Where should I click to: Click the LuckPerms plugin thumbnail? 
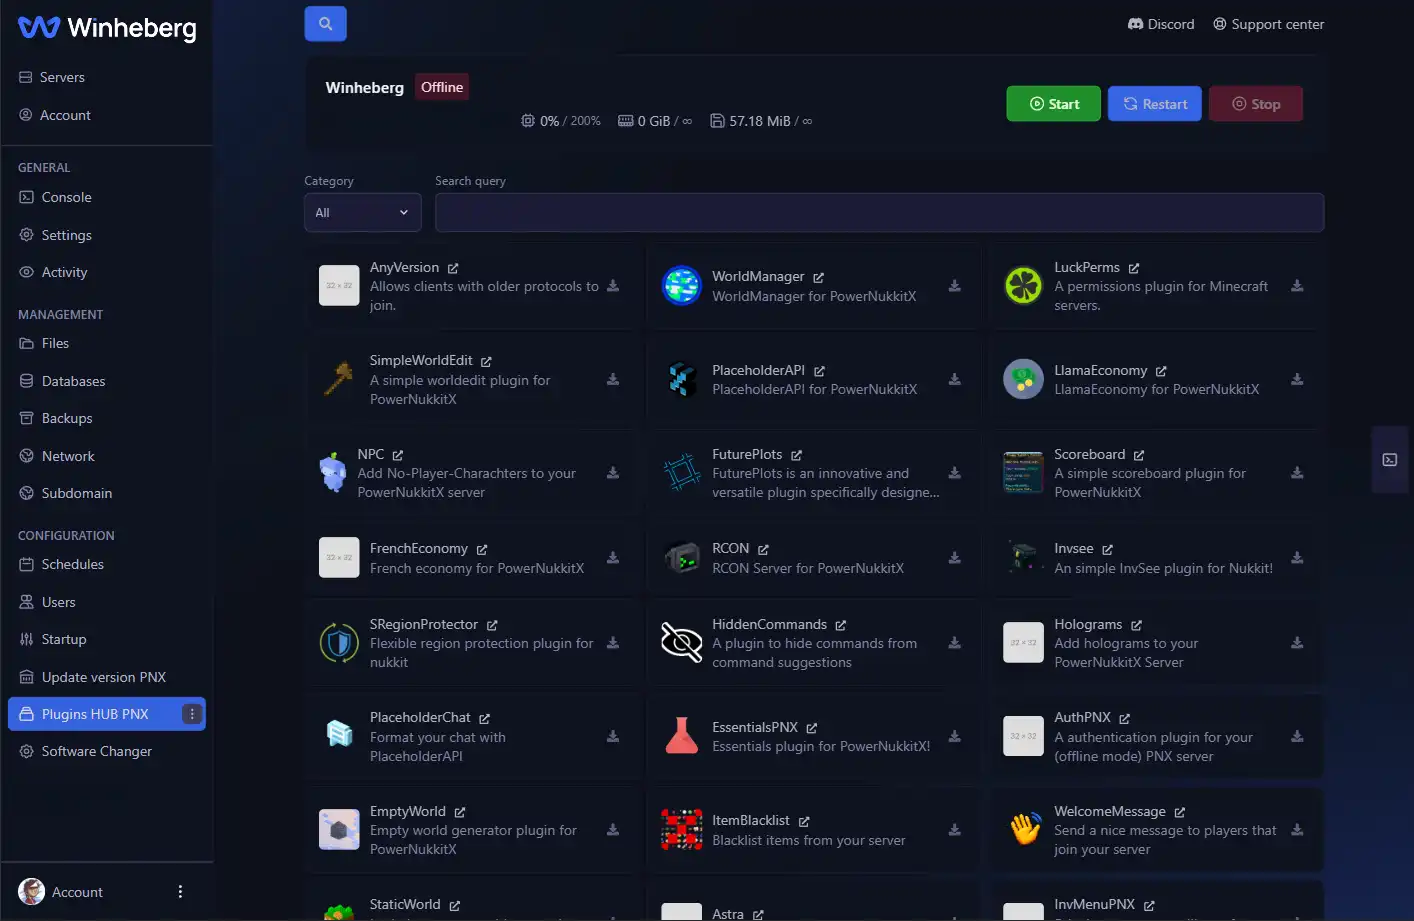pos(1023,286)
